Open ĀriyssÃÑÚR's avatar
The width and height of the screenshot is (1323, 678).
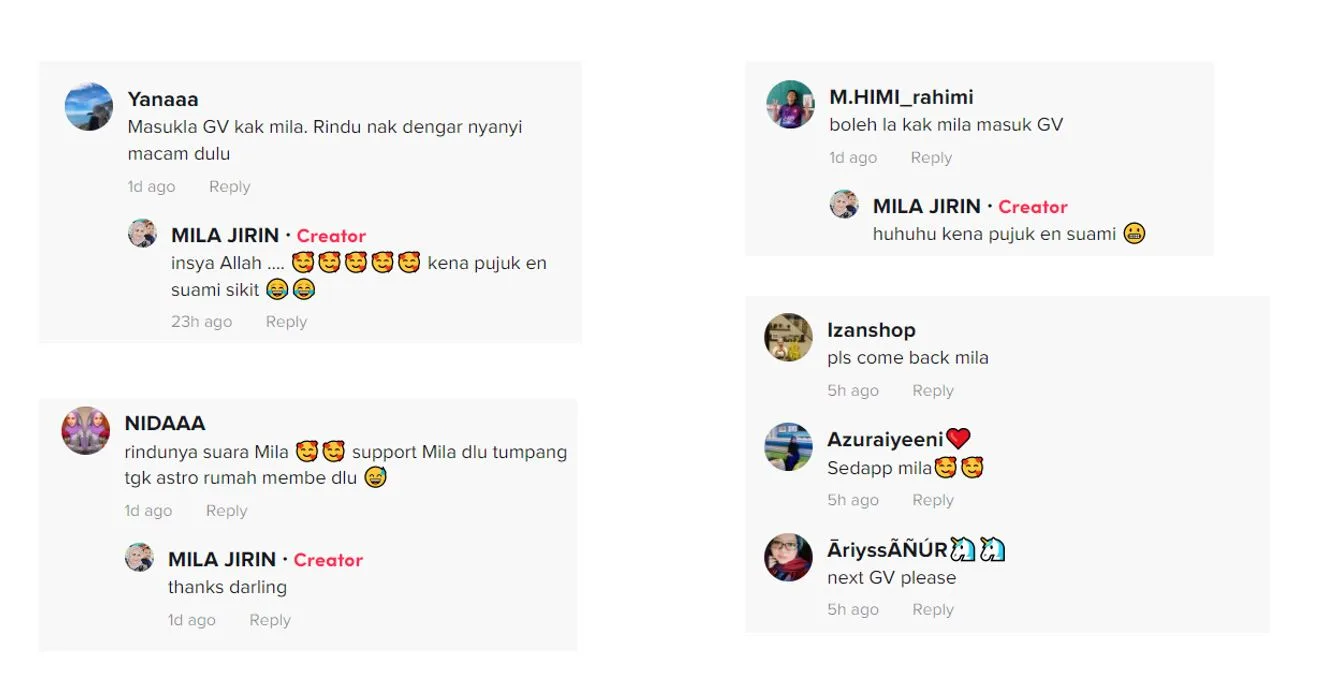(x=788, y=557)
